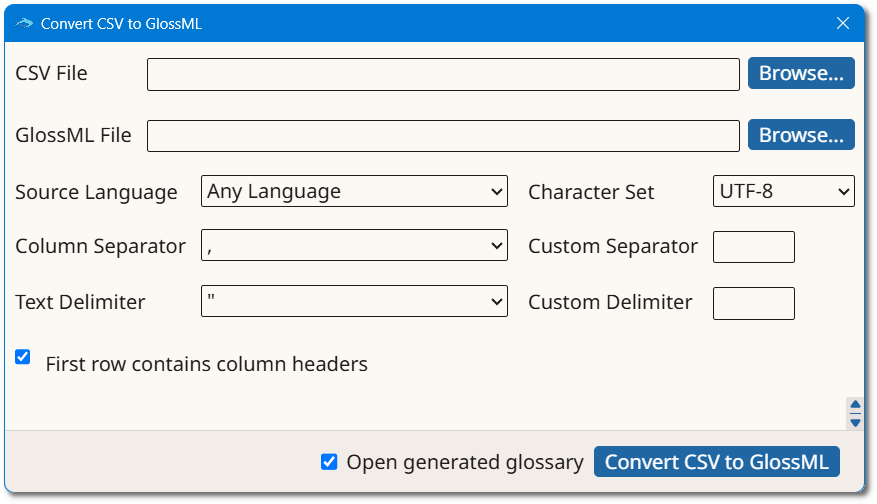This screenshot has height=504, width=877.
Task: Browse for the GlossML File
Action: pyautogui.click(x=801, y=135)
